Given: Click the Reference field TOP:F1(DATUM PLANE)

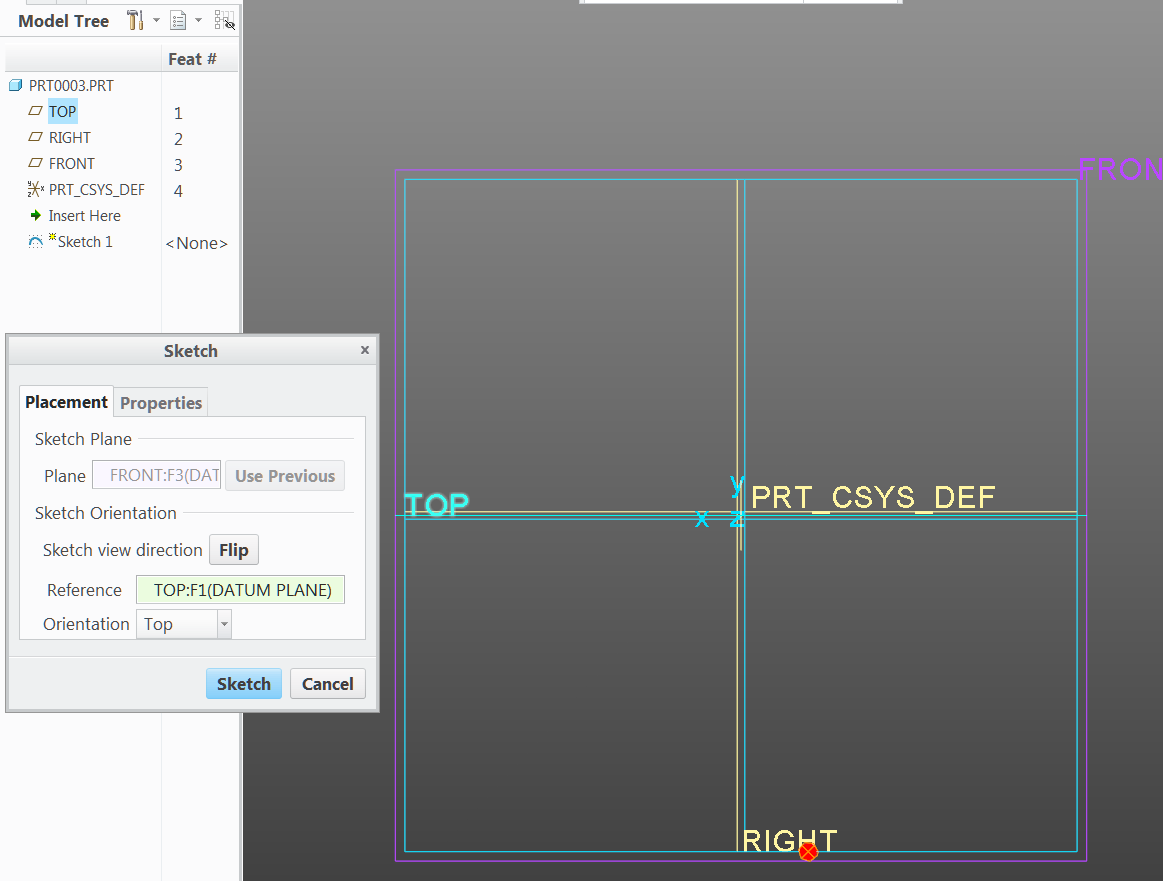Looking at the screenshot, I should pyautogui.click(x=240, y=590).
